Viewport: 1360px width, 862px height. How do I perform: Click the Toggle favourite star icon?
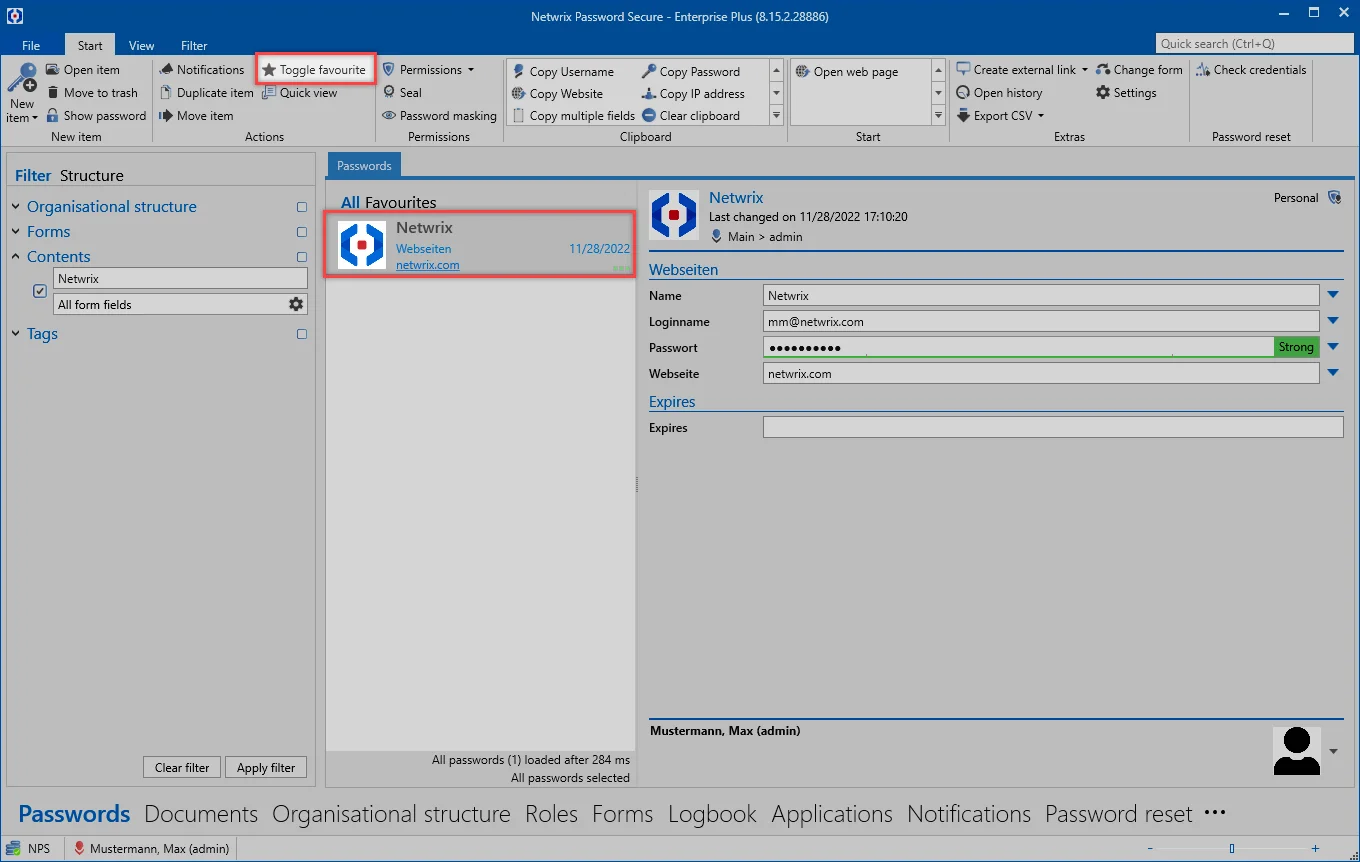(x=269, y=70)
